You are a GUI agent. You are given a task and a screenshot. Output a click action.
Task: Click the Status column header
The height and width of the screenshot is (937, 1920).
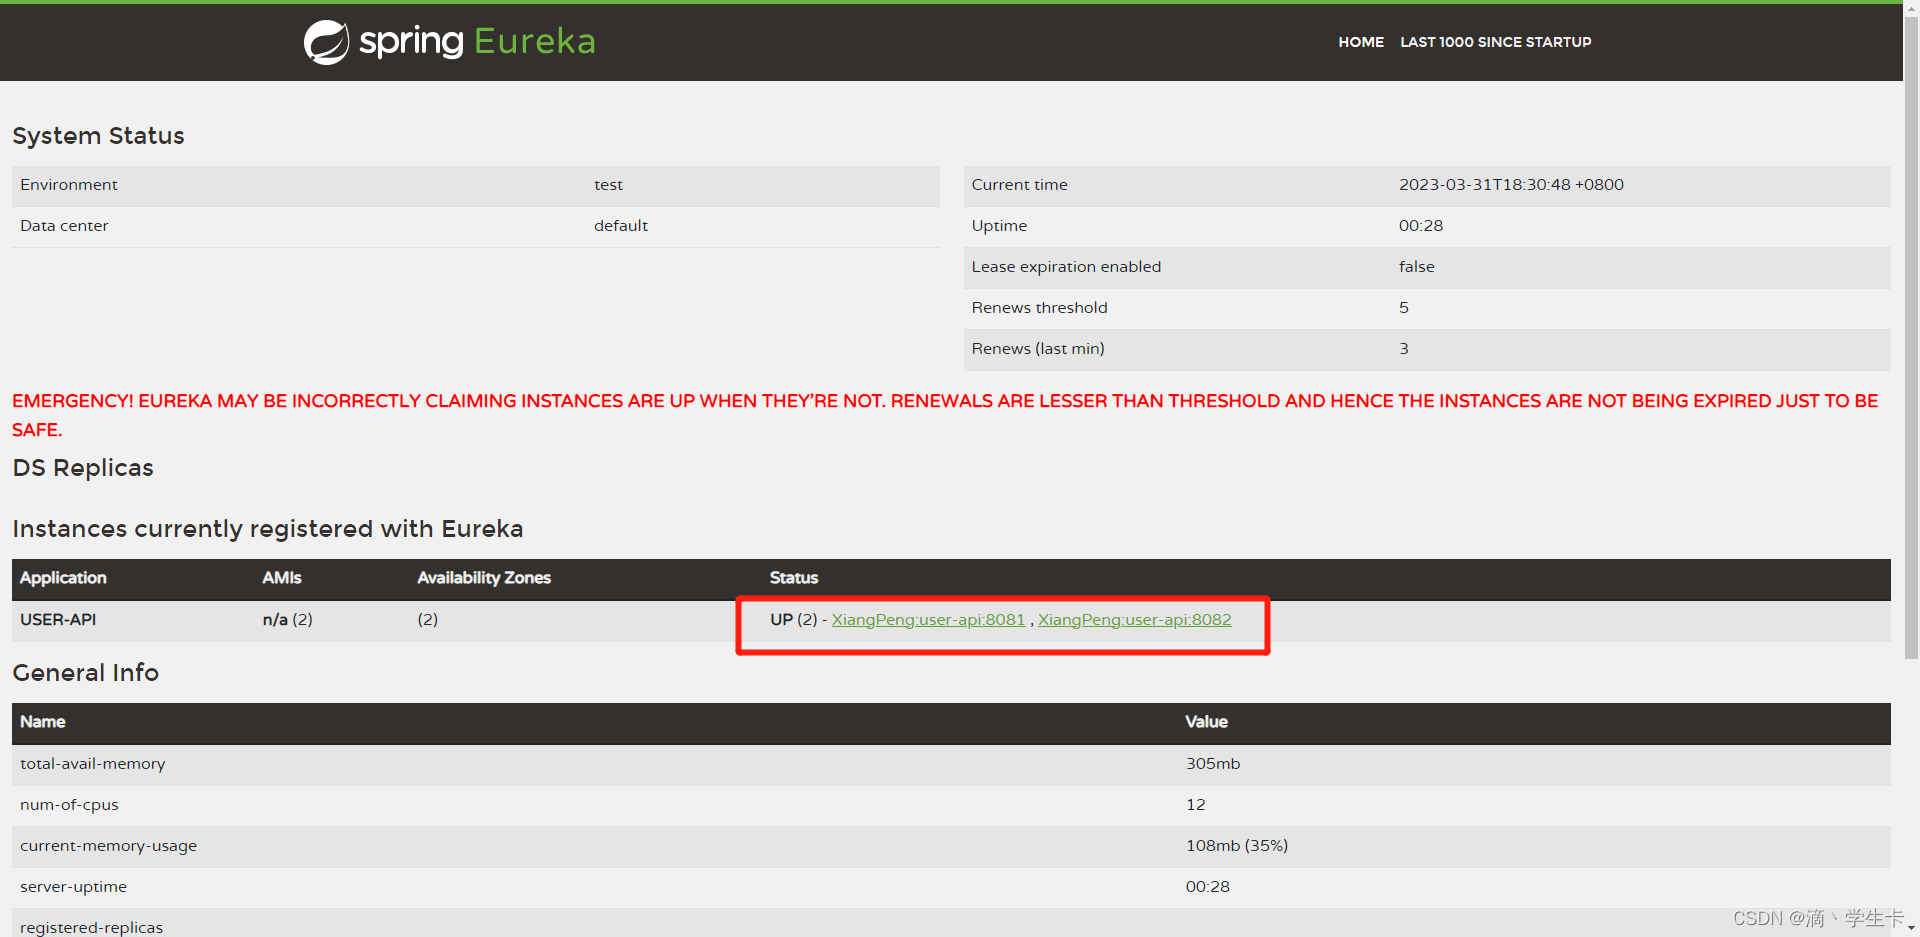pyautogui.click(x=794, y=578)
